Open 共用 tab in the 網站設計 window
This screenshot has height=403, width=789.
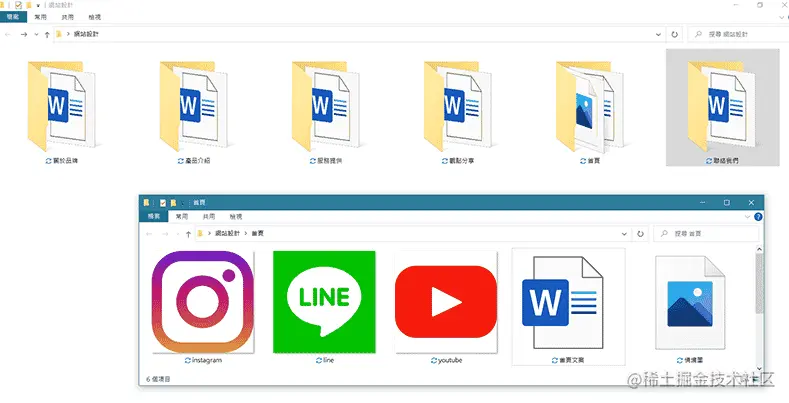click(x=67, y=17)
